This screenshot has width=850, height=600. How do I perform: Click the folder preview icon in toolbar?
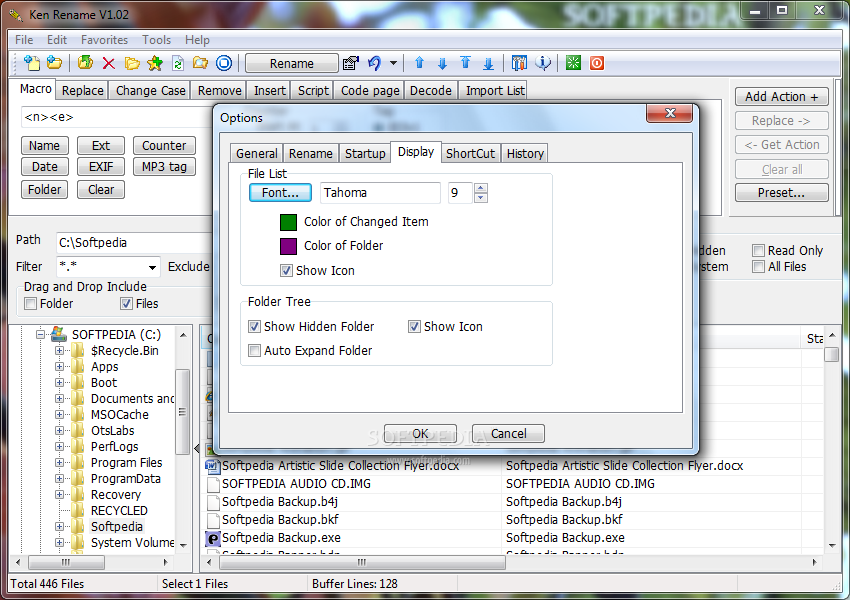point(201,63)
